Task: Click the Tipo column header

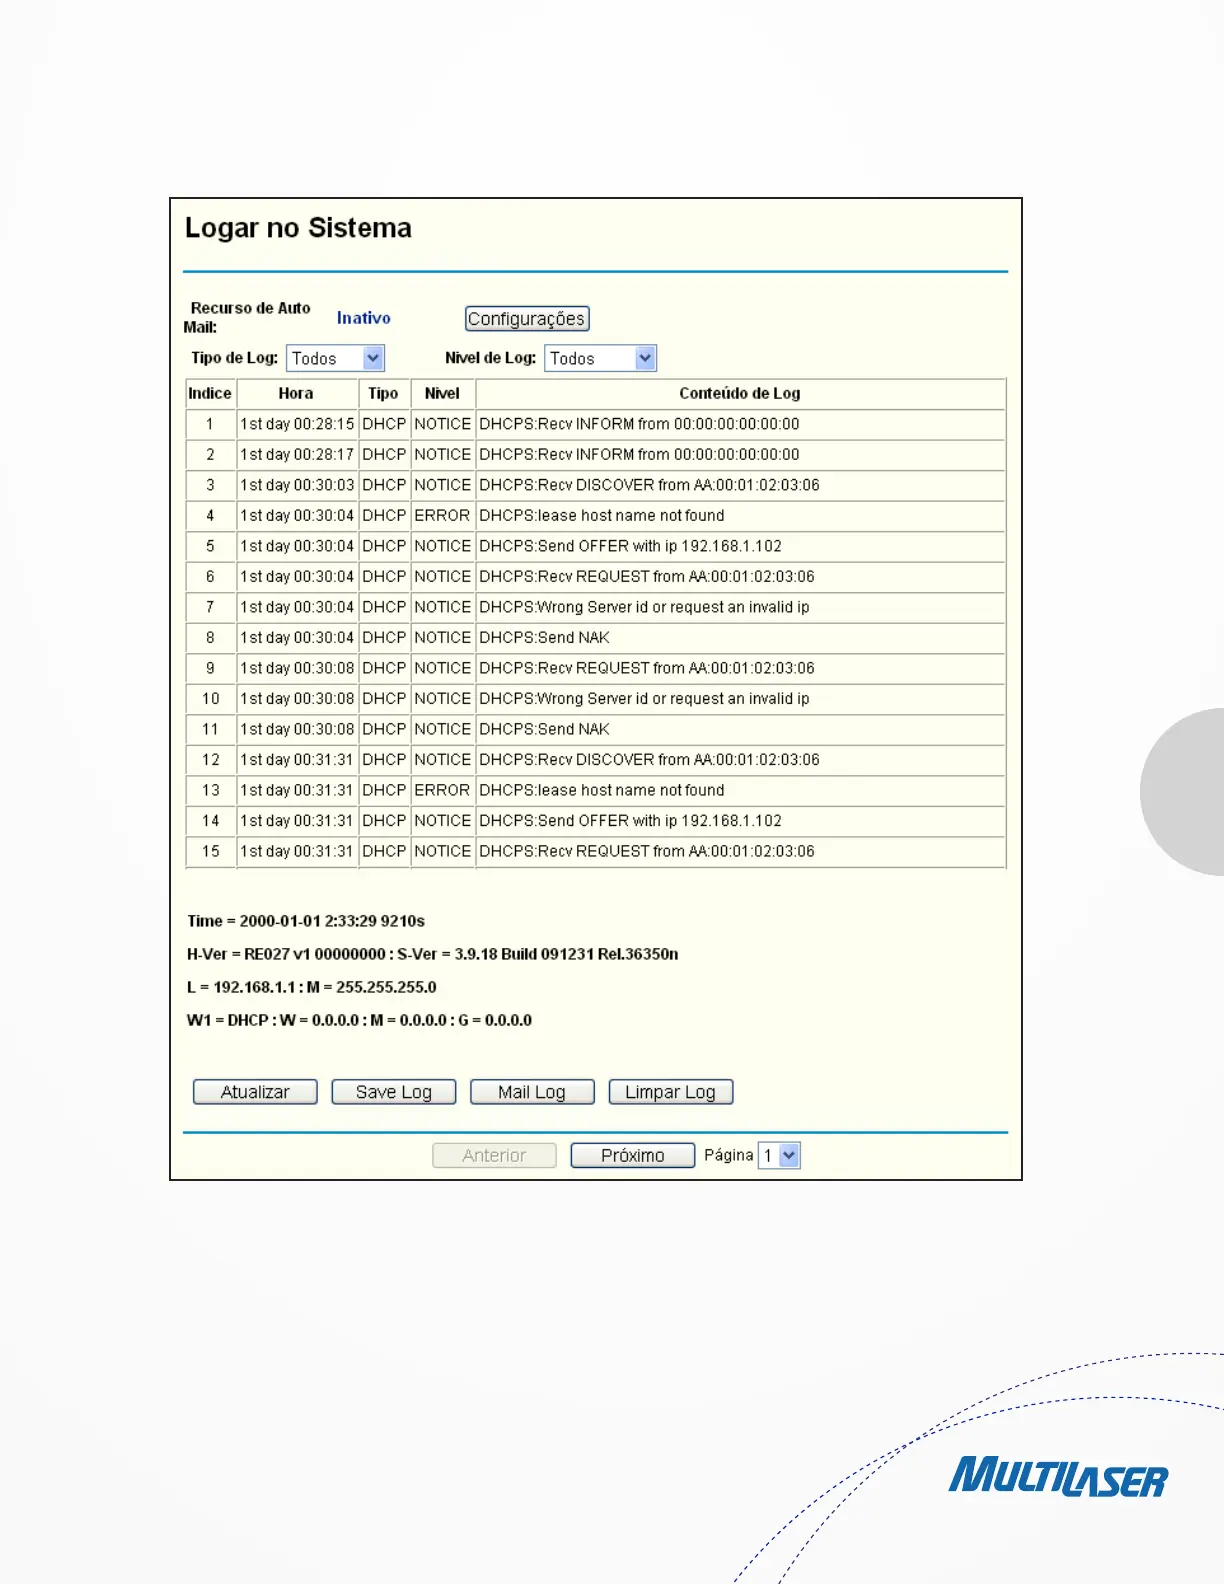Action: coord(383,393)
